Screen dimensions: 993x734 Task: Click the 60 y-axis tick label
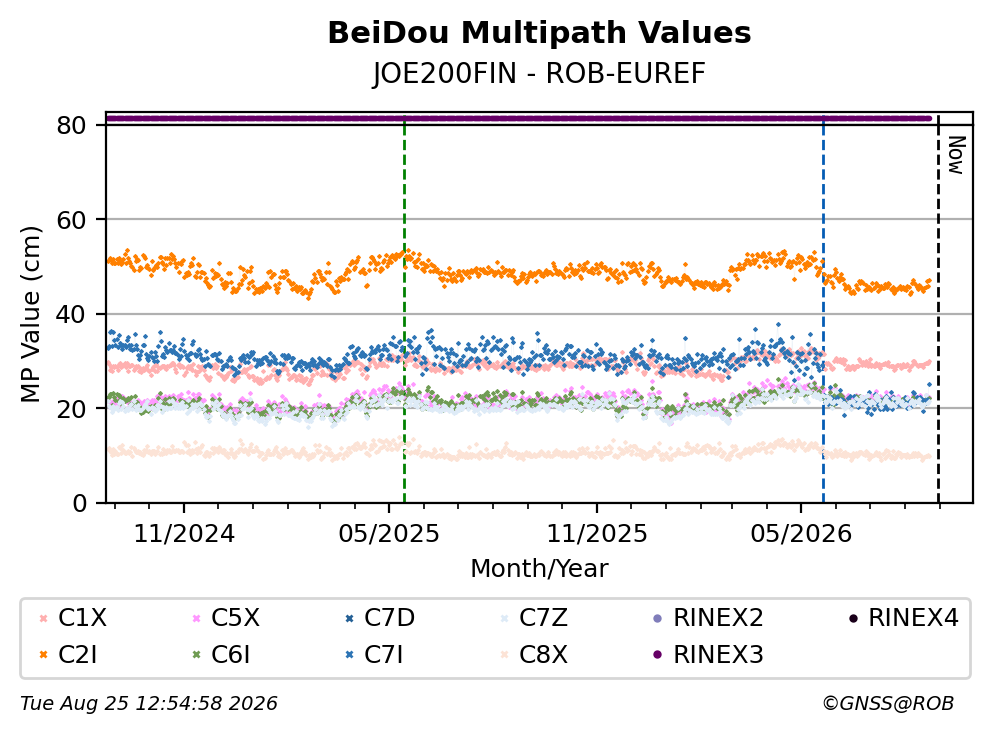[x=71, y=220]
